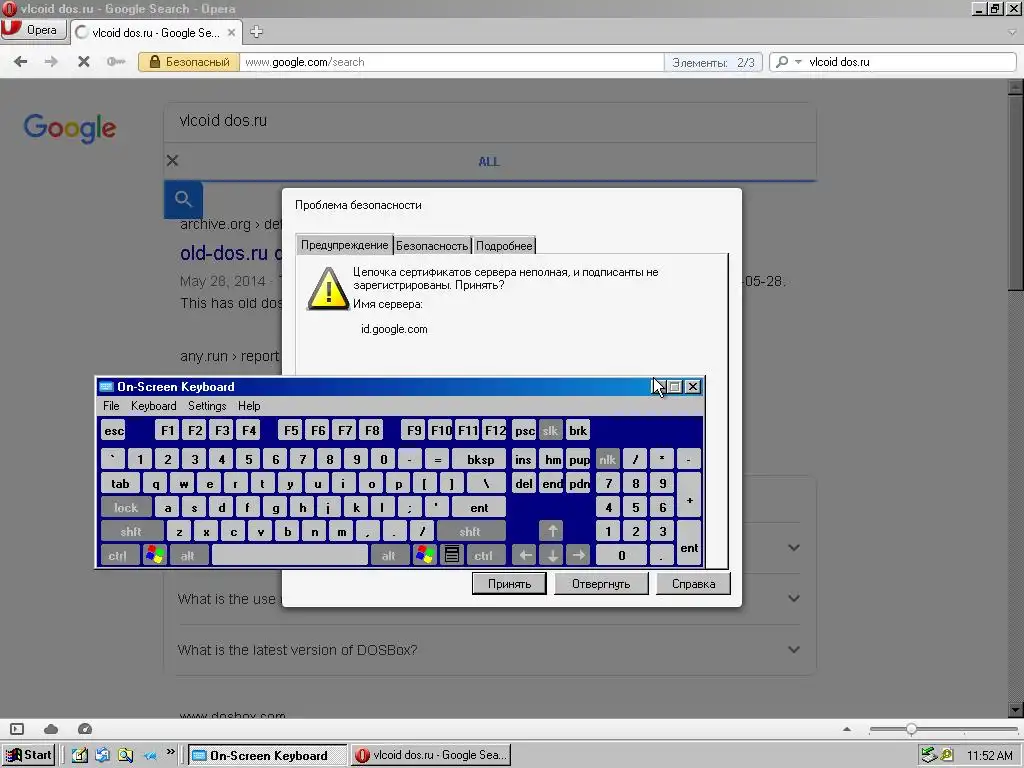
Task: Click the Безопасный security badge
Action: click(x=189, y=62)
